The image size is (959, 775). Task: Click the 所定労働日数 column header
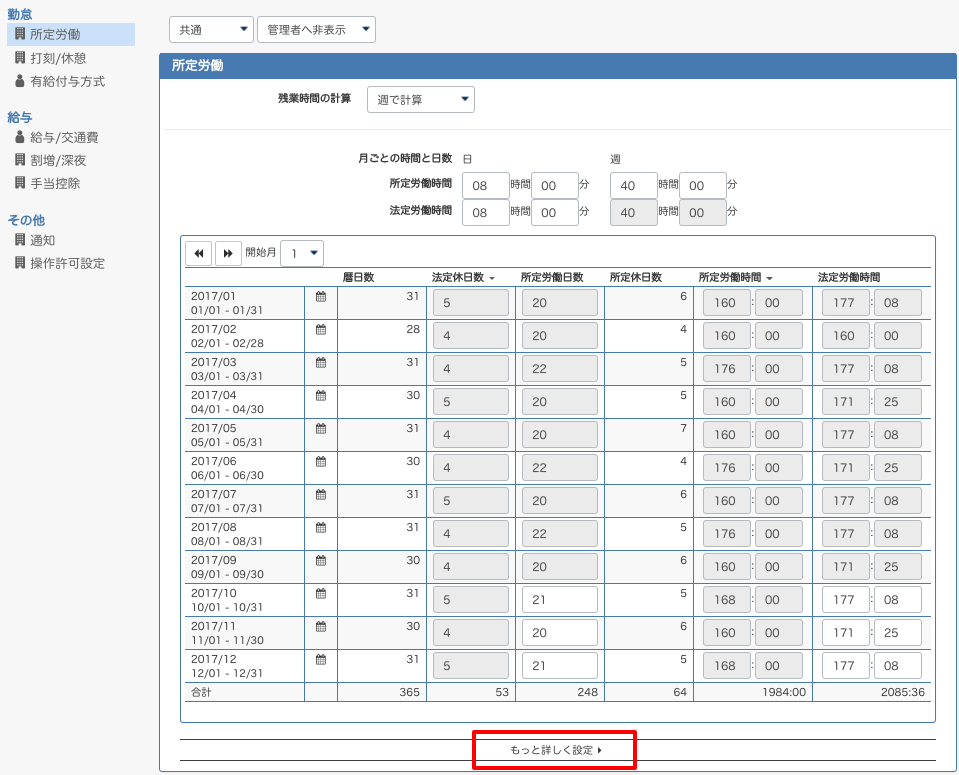click(552, 277)
